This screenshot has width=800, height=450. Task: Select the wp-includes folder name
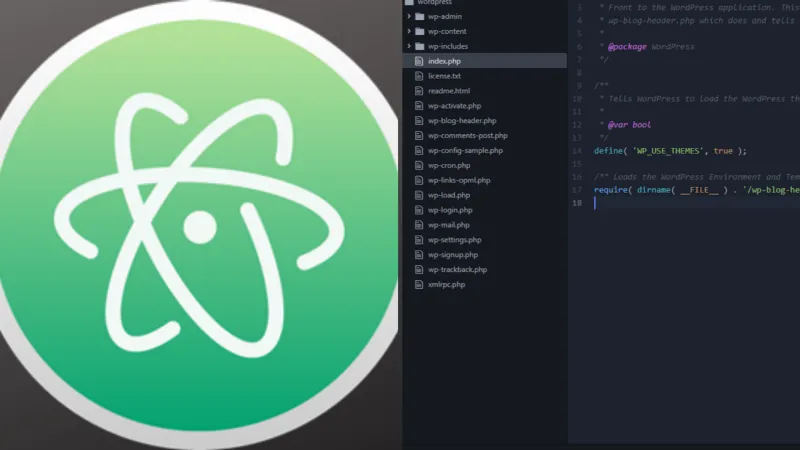coord(448,46)
